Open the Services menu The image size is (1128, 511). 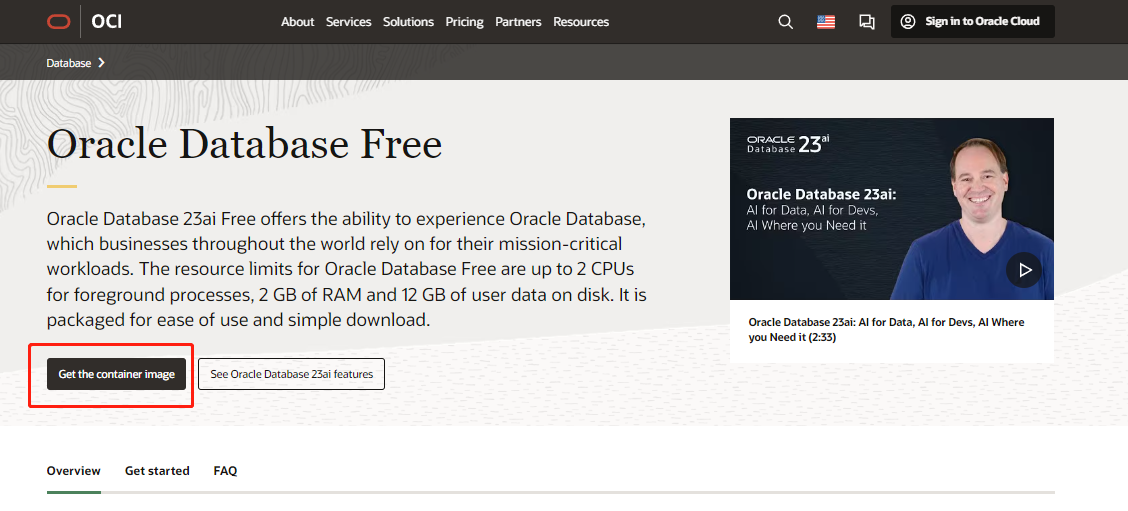(x=348, y=22)
